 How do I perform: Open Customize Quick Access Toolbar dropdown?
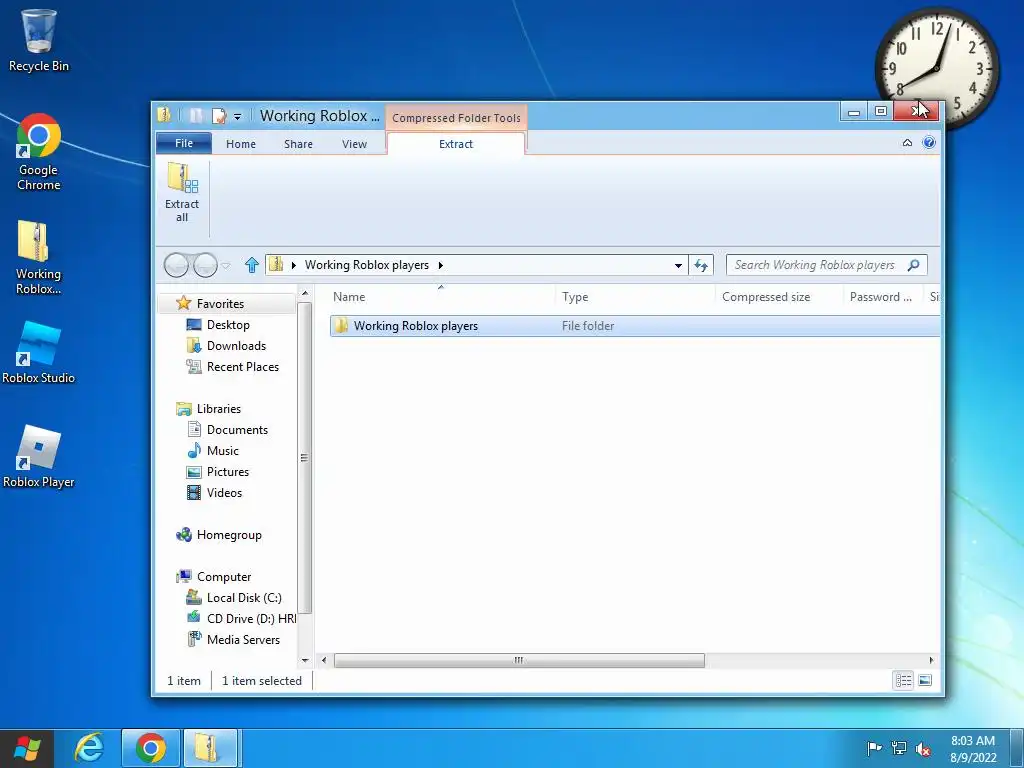[238, 116]
